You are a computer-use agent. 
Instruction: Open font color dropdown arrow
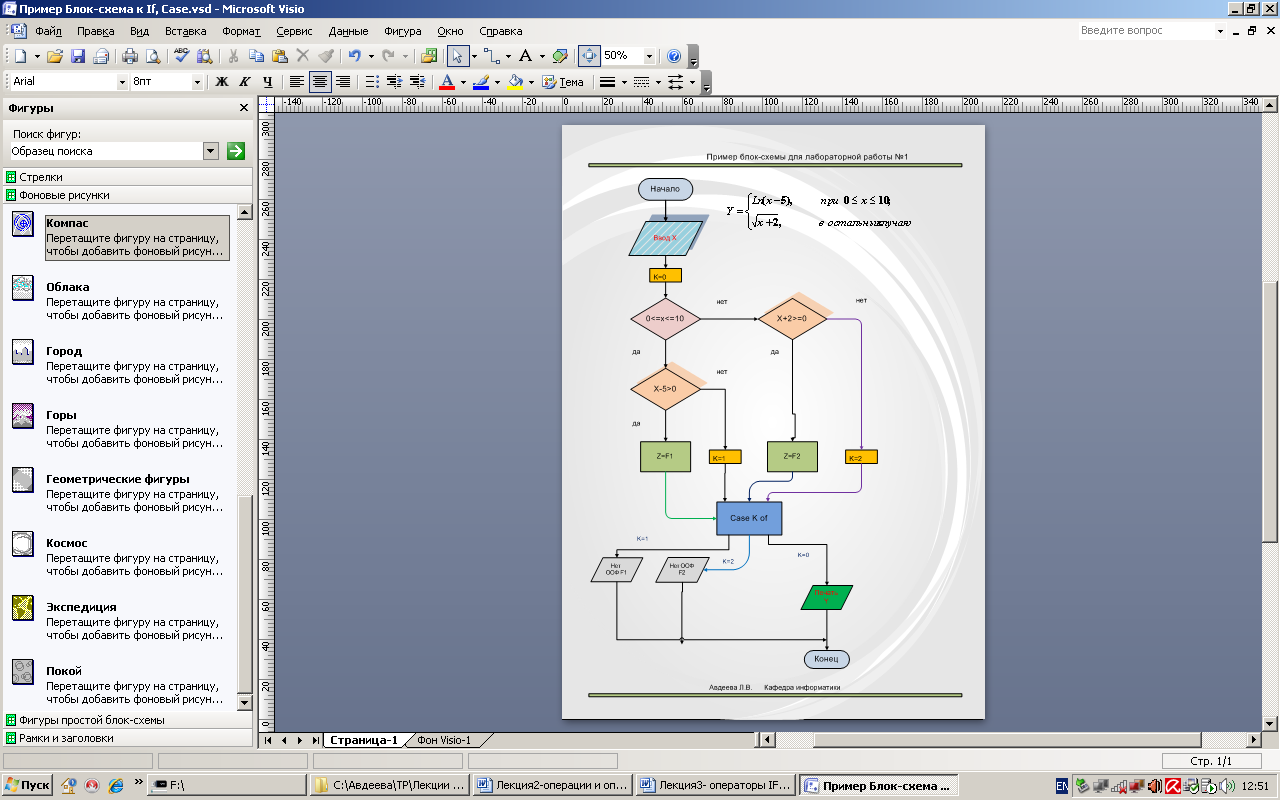(463, 82)
